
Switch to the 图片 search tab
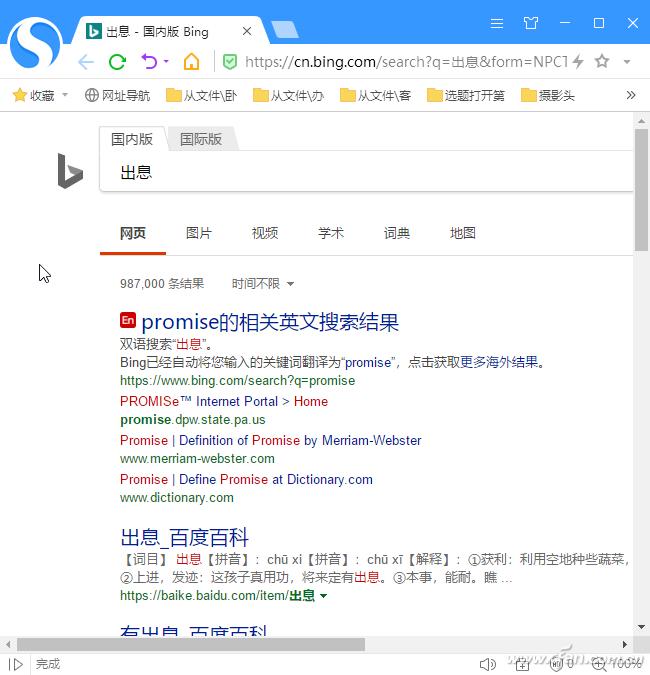click(x=199, y=233)
